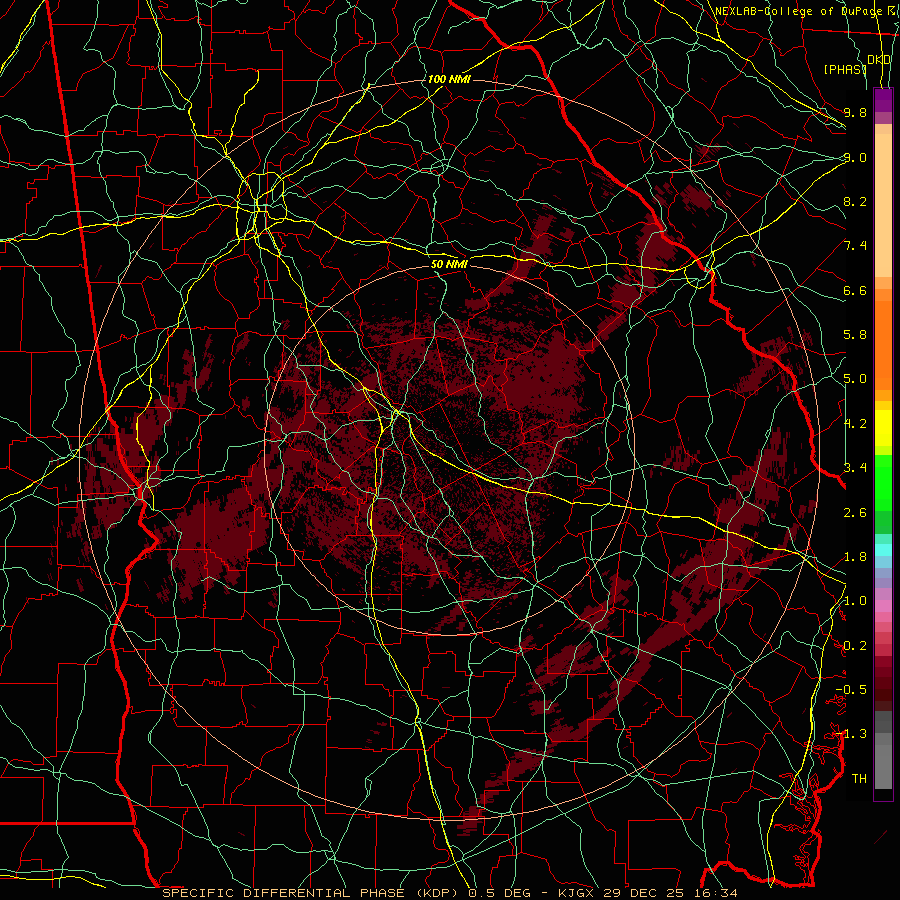Click the 5.8 value on the scale
The image size is (900, 900).
coord(855,335)
